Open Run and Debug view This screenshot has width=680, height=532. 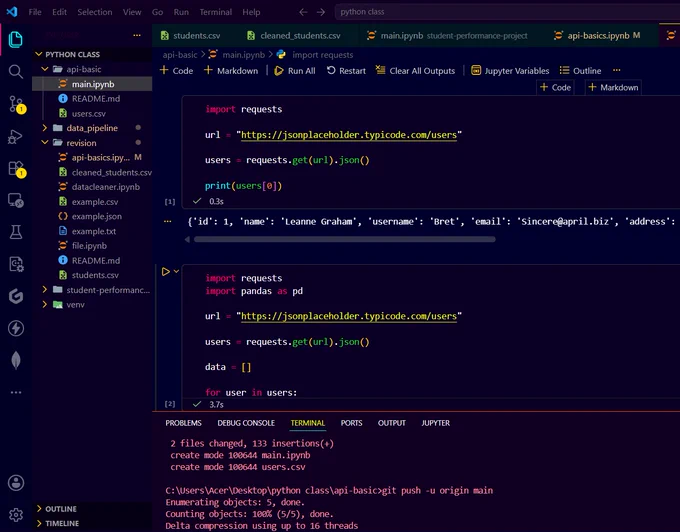(15, 137)
